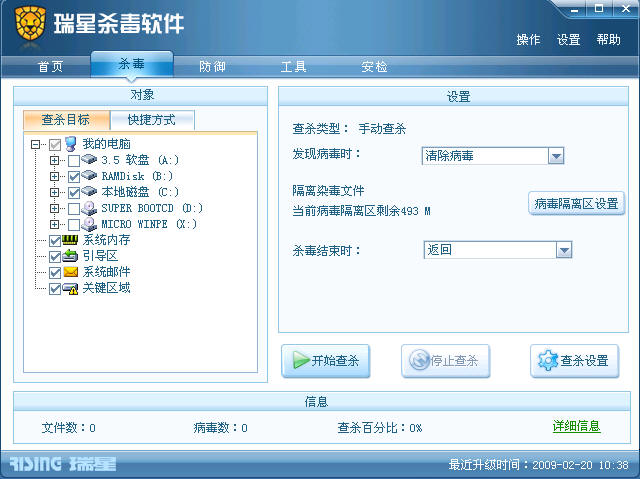This screenshot has height=479, width=640.
Task: Switch to the 快捷方式 sub-tab
Action: coord(152,120)
